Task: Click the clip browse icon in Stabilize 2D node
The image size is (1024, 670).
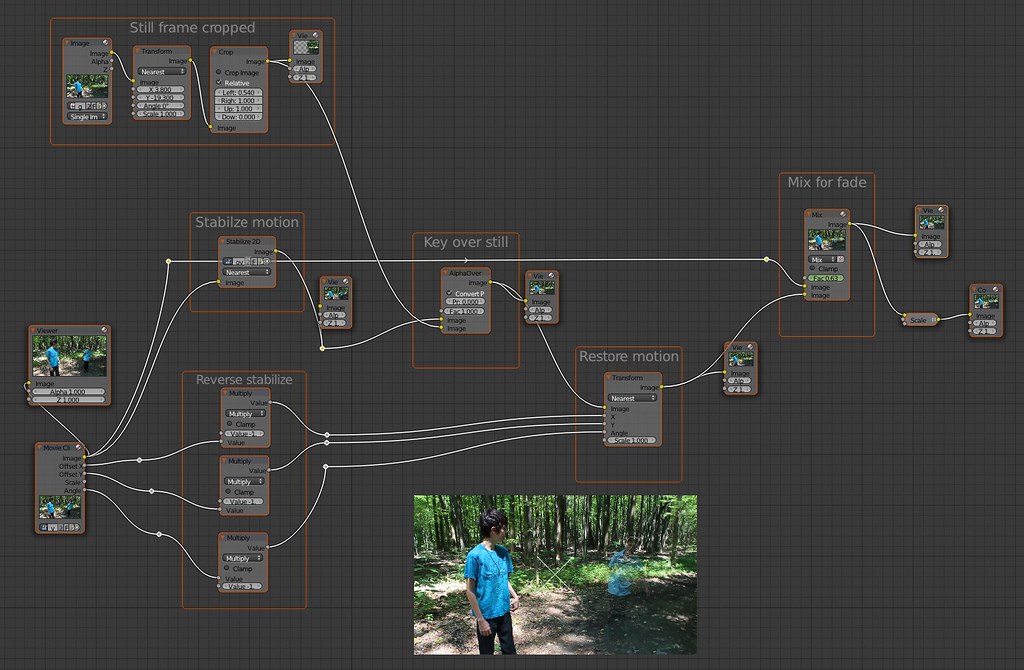Action: point(227,261)
